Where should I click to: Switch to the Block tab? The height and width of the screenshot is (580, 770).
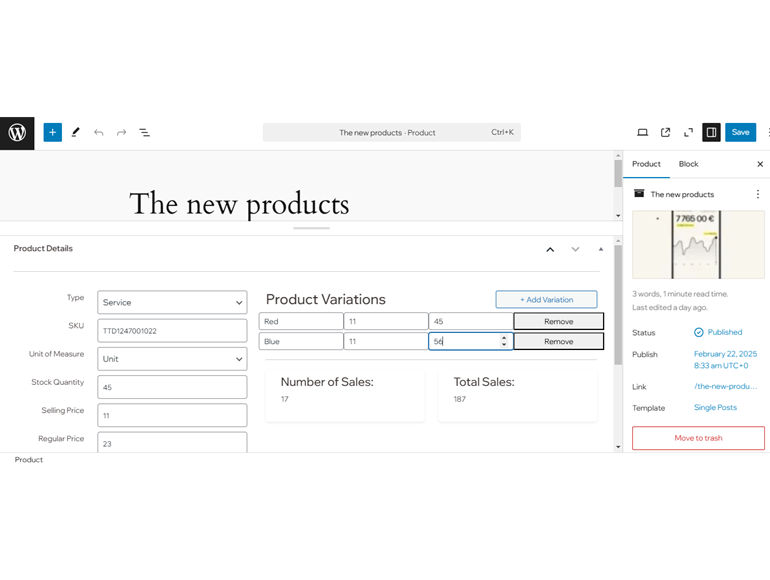click(688, 164)
